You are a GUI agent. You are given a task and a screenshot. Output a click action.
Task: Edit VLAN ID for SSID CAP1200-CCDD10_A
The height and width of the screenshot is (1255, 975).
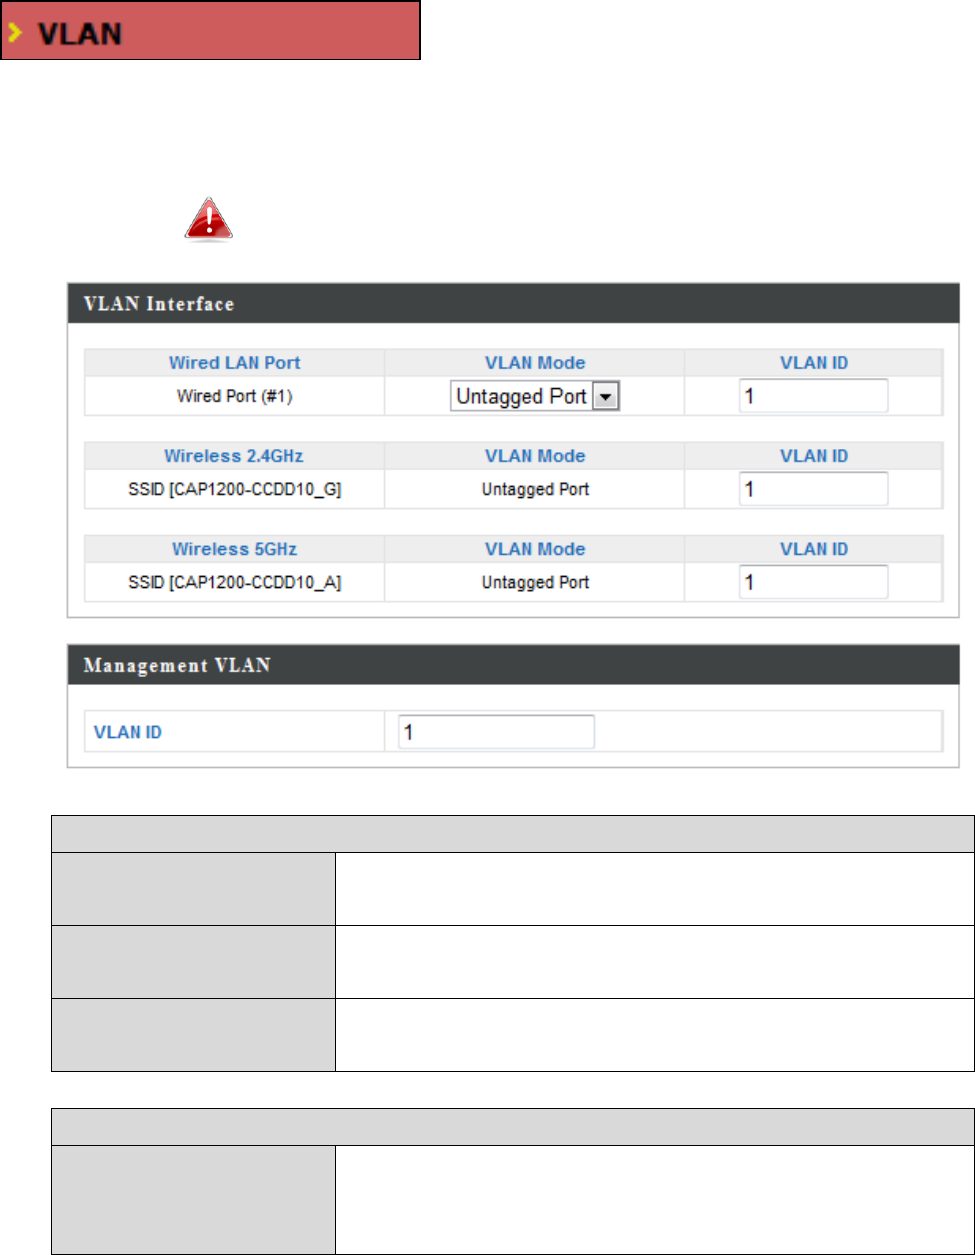click(x=813, y=582)
